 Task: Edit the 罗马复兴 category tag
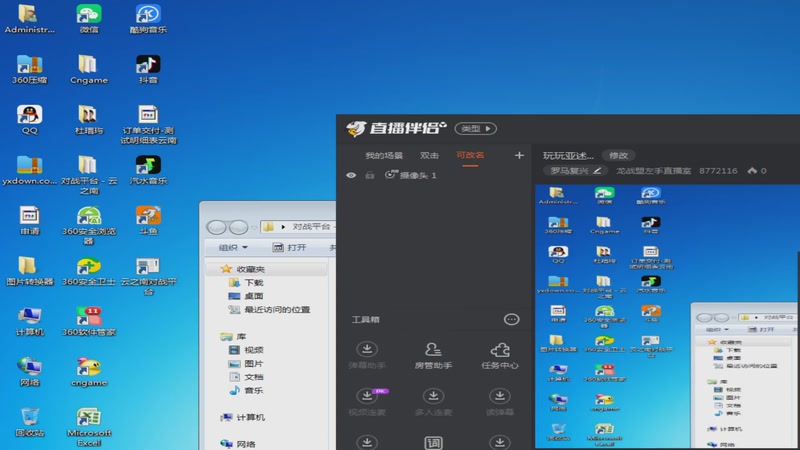[576, 170]
